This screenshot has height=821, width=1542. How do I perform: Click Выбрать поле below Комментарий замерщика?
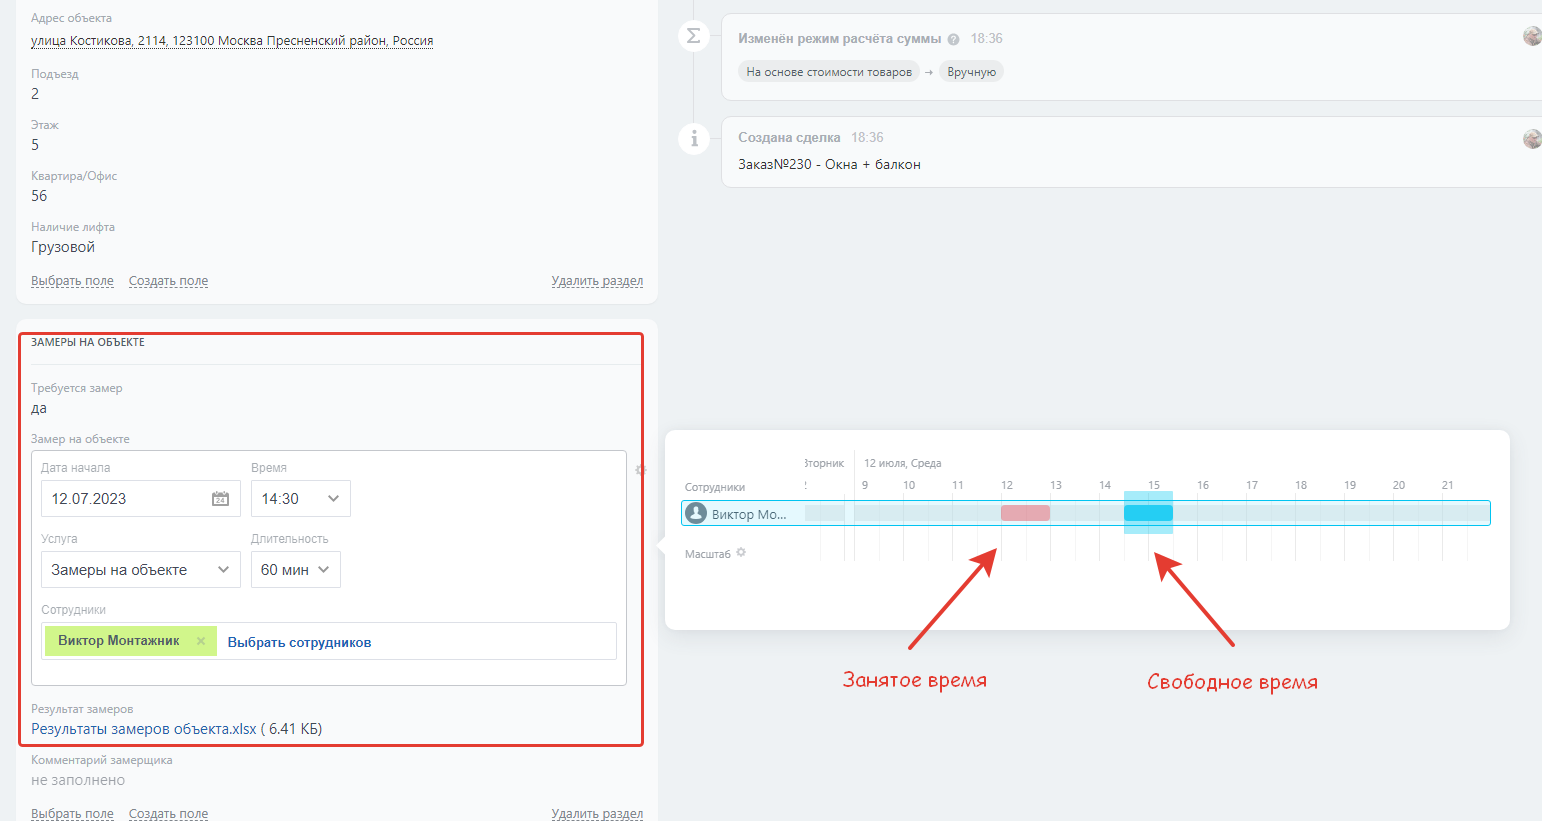[72, 814]
